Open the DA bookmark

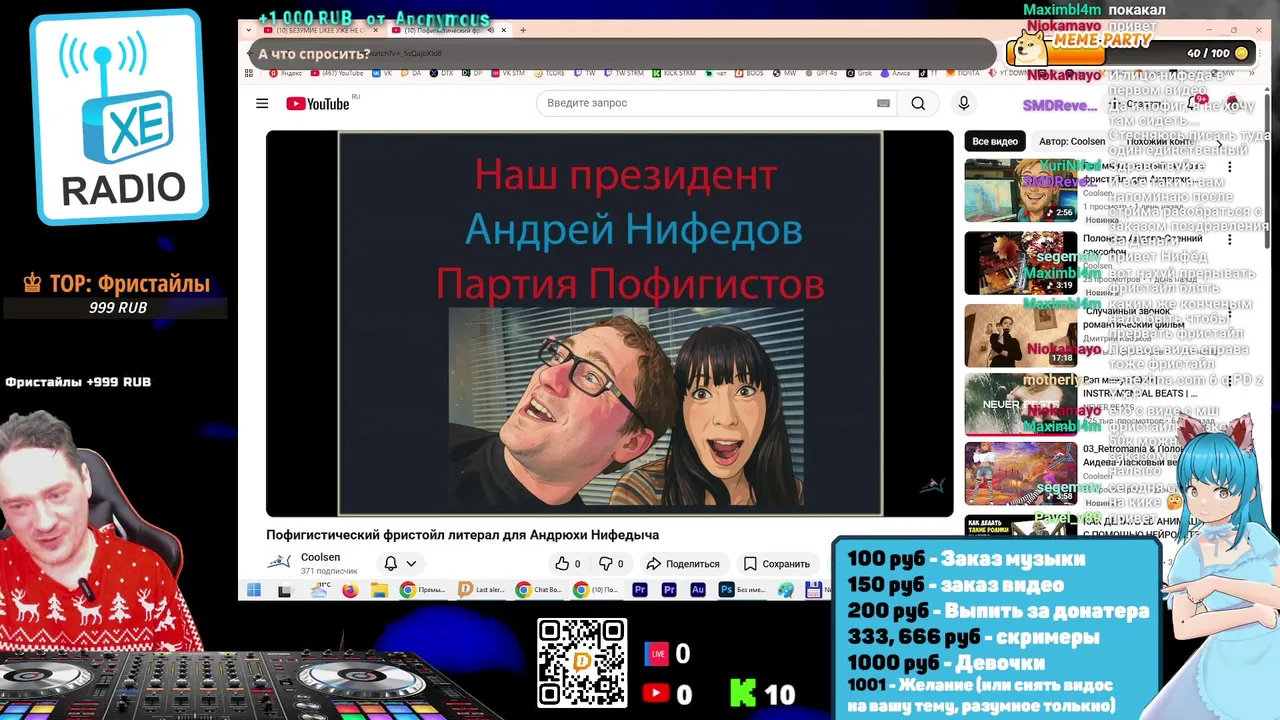click(x=410, y=73)
